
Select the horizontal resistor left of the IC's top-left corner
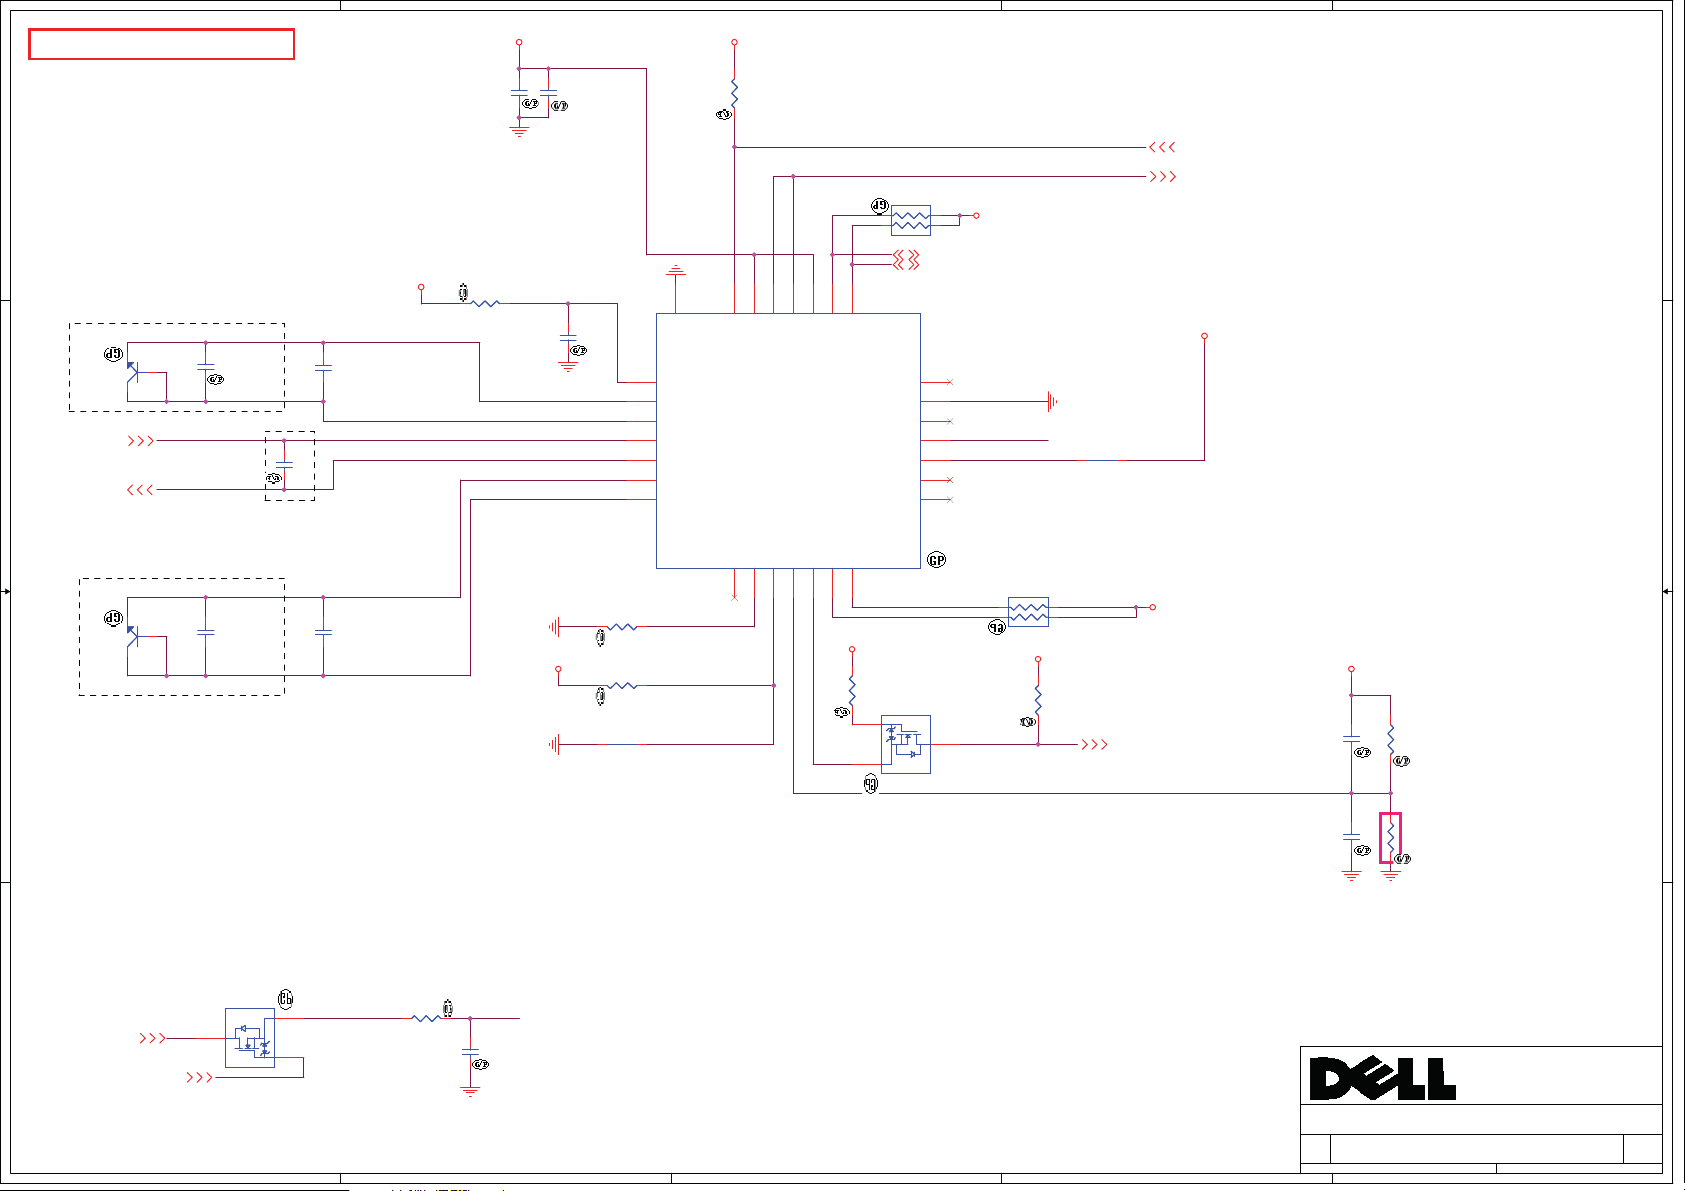pos(485,303)
